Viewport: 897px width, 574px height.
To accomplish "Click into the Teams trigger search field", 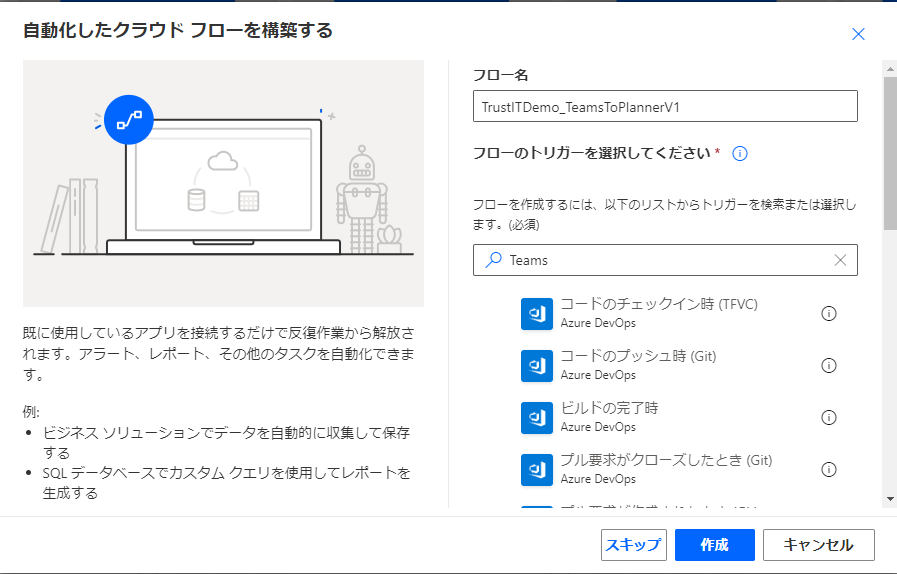I will pos(665,260).
